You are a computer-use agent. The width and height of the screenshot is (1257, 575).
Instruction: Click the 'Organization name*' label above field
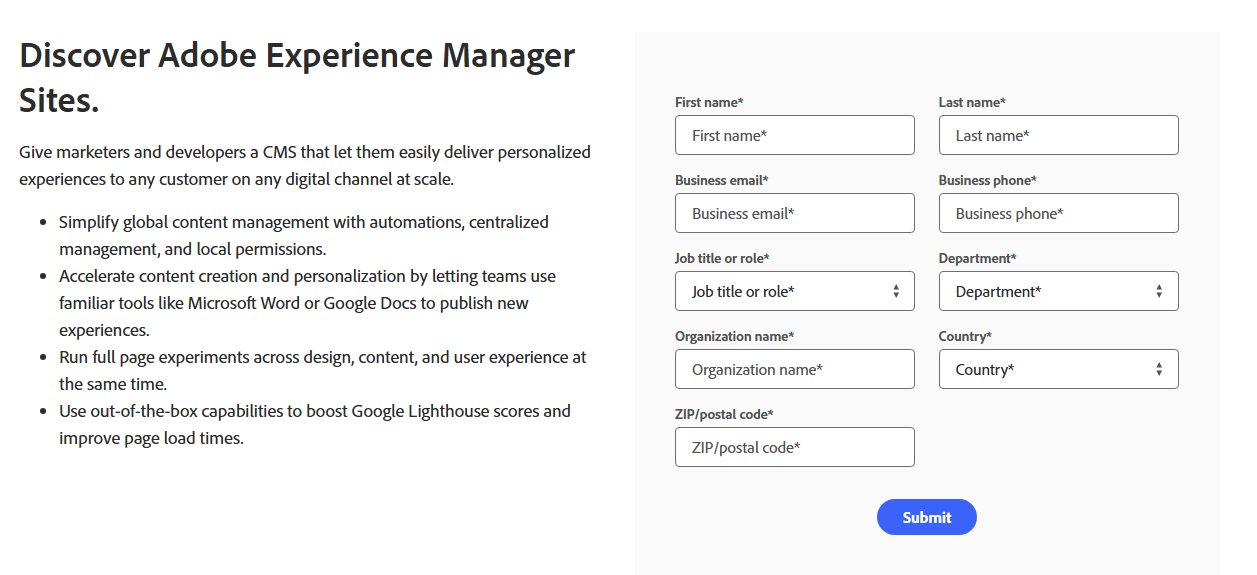click(735, 336)
